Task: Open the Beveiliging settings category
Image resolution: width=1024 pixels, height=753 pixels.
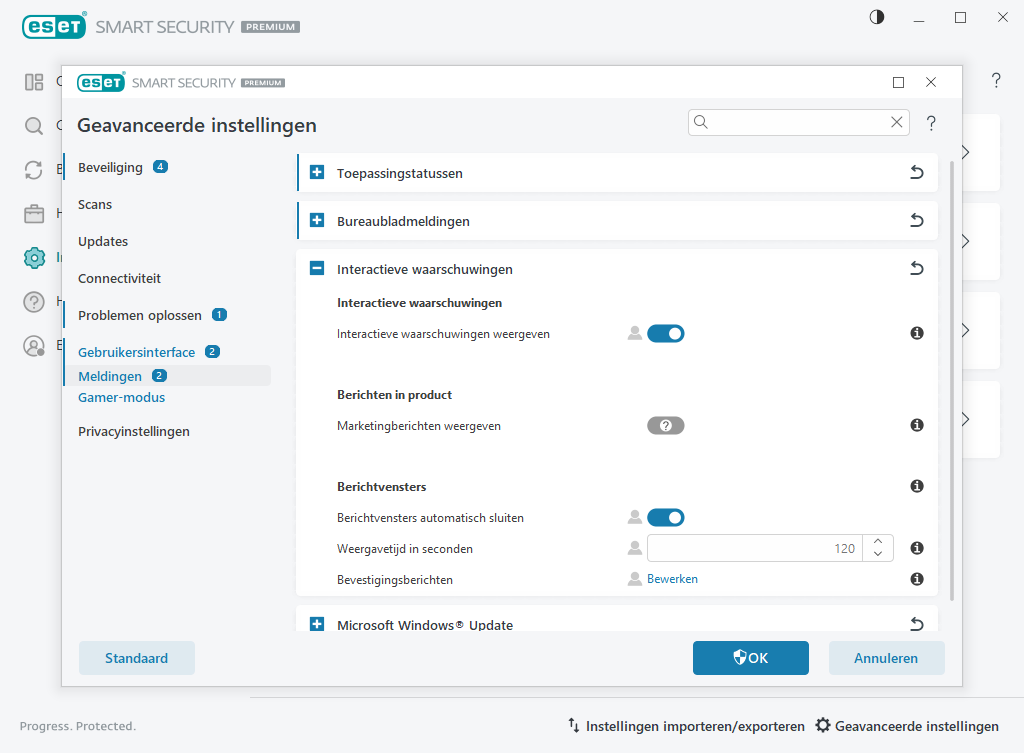Action: click(110, 167)
